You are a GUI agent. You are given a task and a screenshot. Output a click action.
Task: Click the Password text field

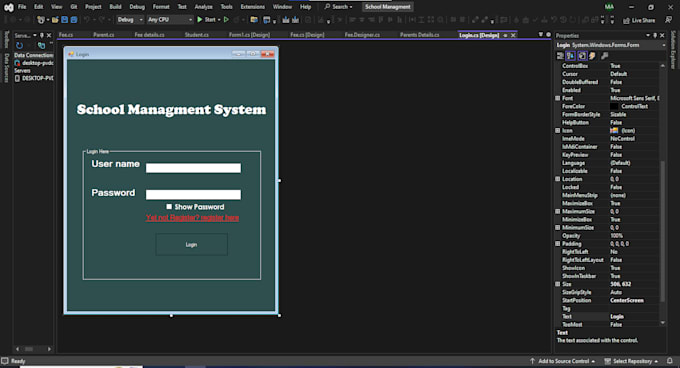point(193,195)
